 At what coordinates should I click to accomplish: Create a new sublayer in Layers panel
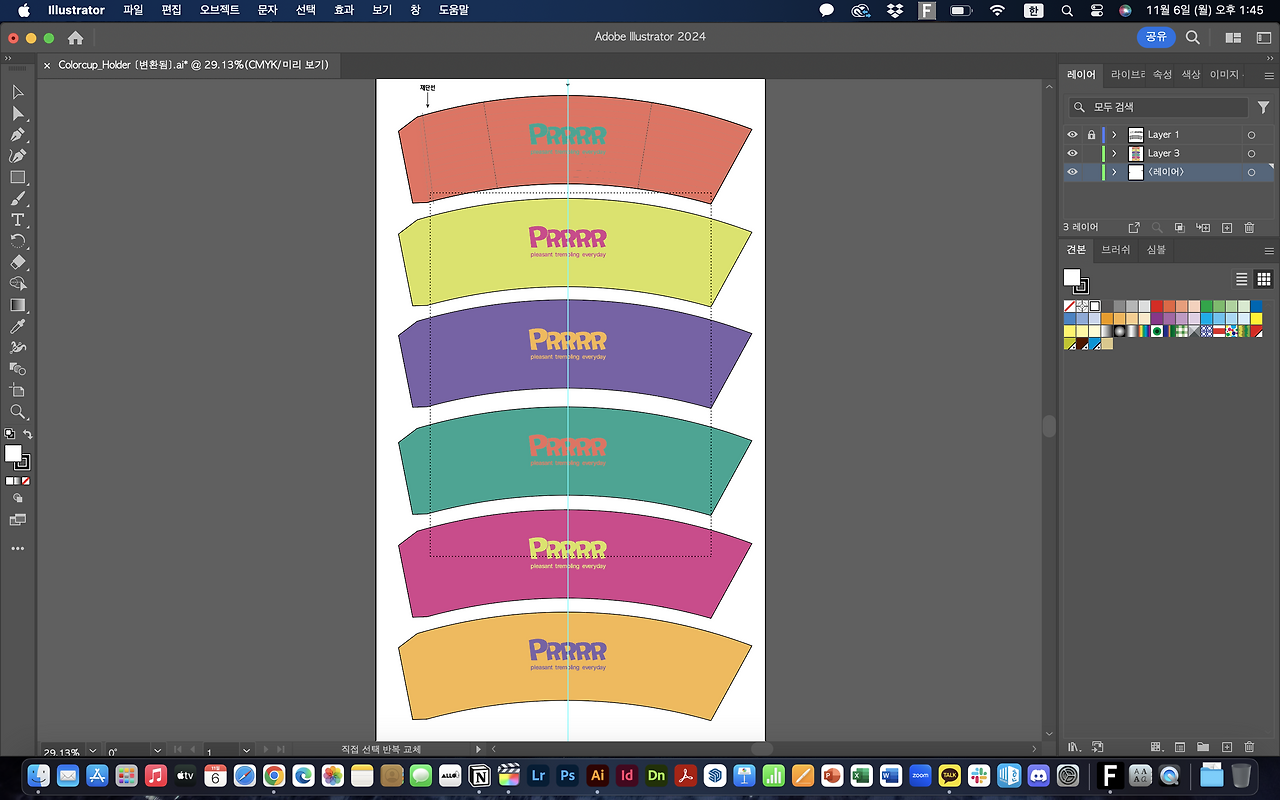click(x=1203, y=228)
